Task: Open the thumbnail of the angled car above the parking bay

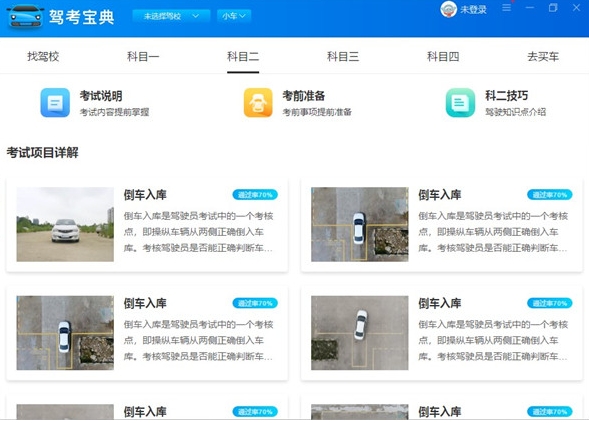Action: tap(359, 333)
